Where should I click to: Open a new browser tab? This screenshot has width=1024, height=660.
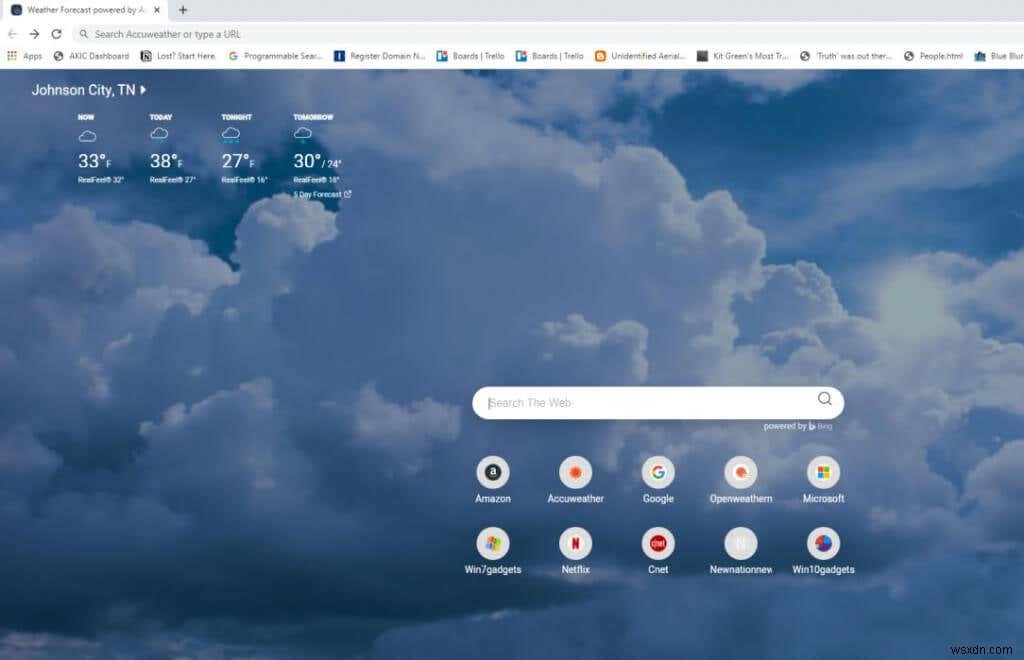tap(181, 11)
